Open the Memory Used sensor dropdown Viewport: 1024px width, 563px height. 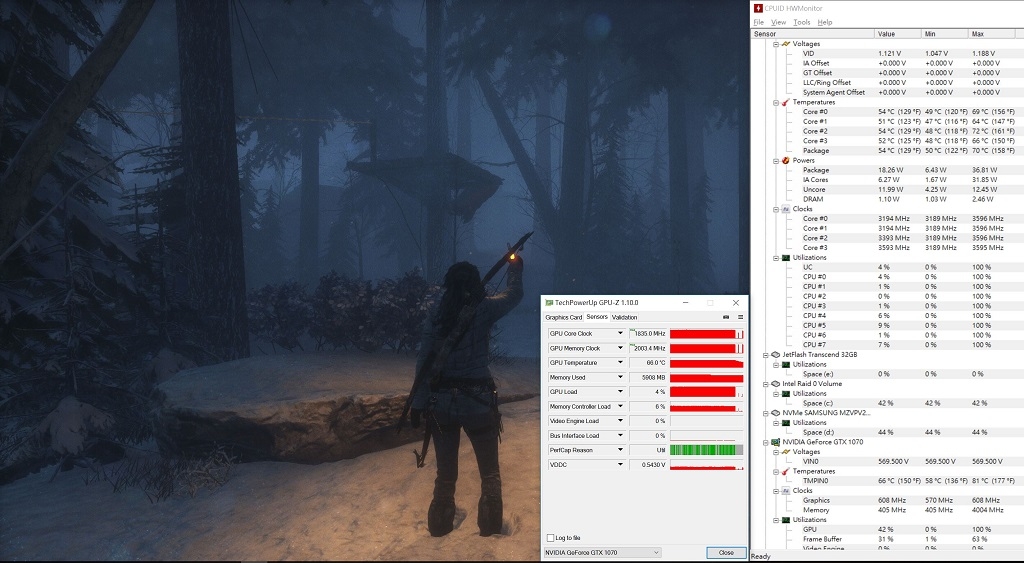620,378
